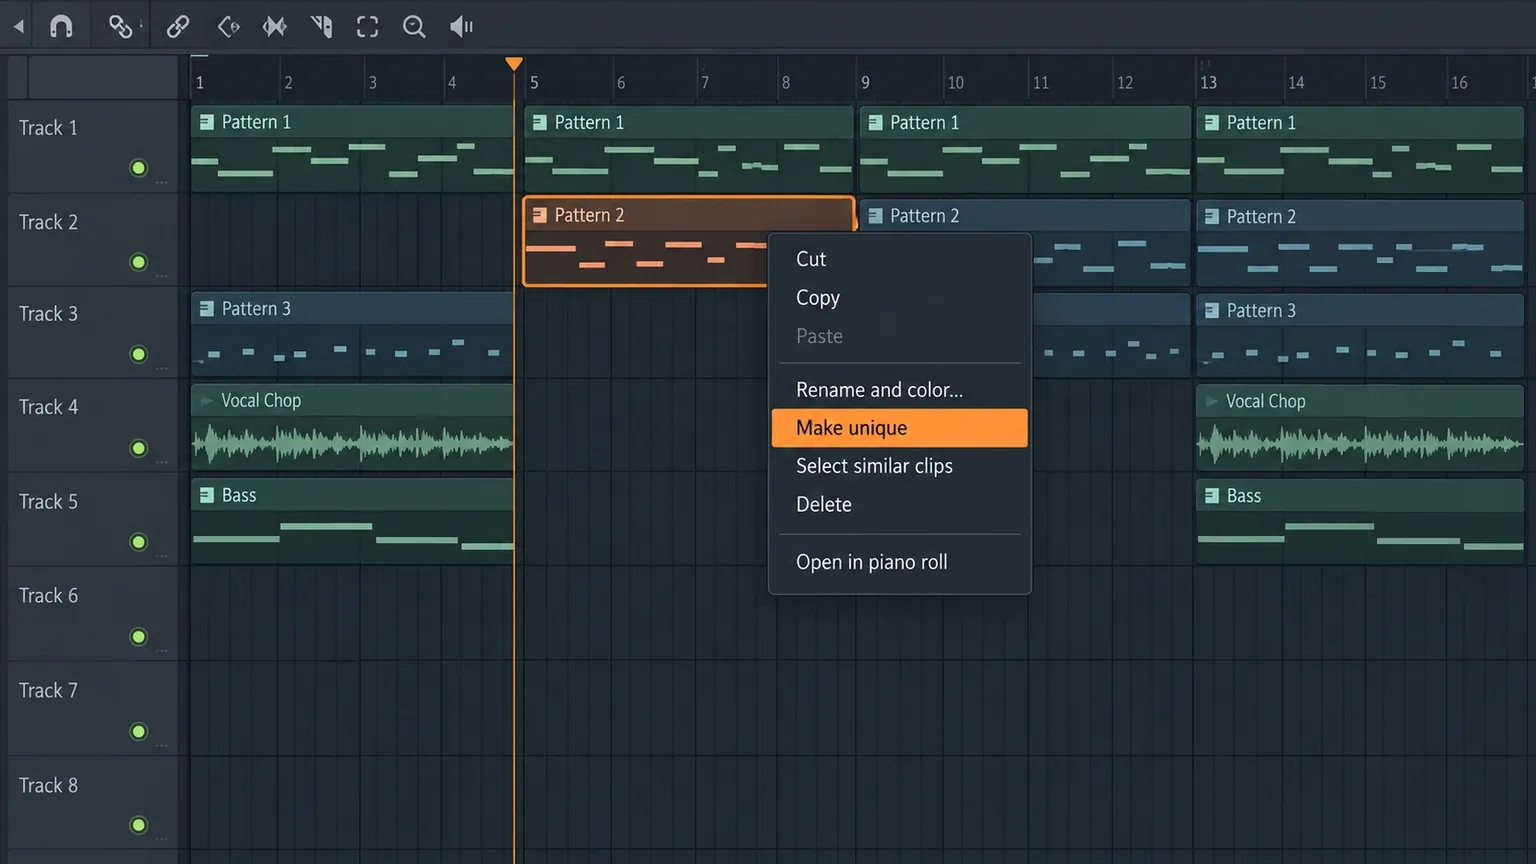
Task: Click the chain icon with options dots
Action: coord(121,27)
